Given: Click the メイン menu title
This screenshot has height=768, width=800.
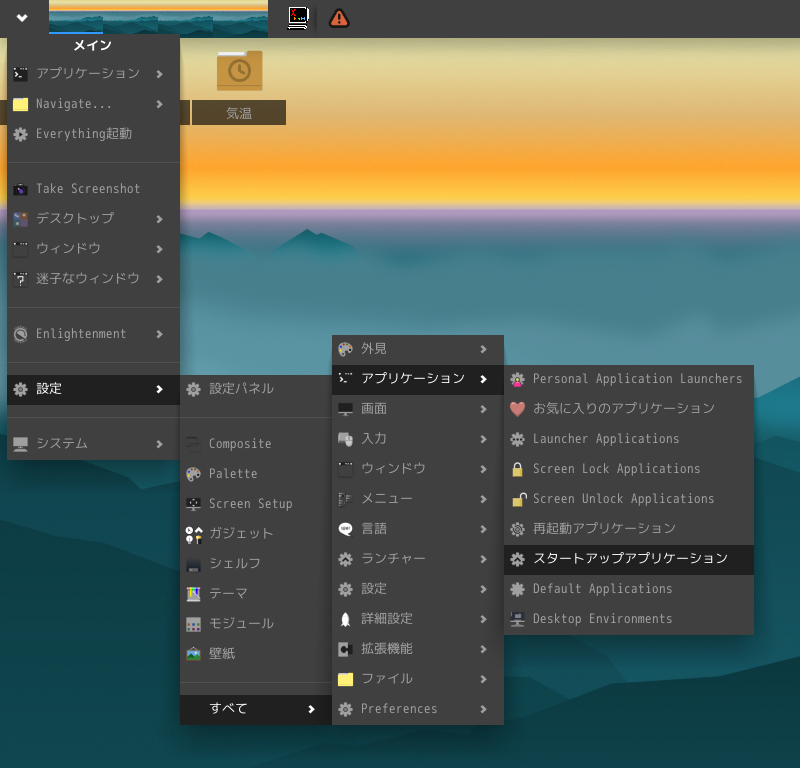Looking at the screenshot, I should coord(92,46).
